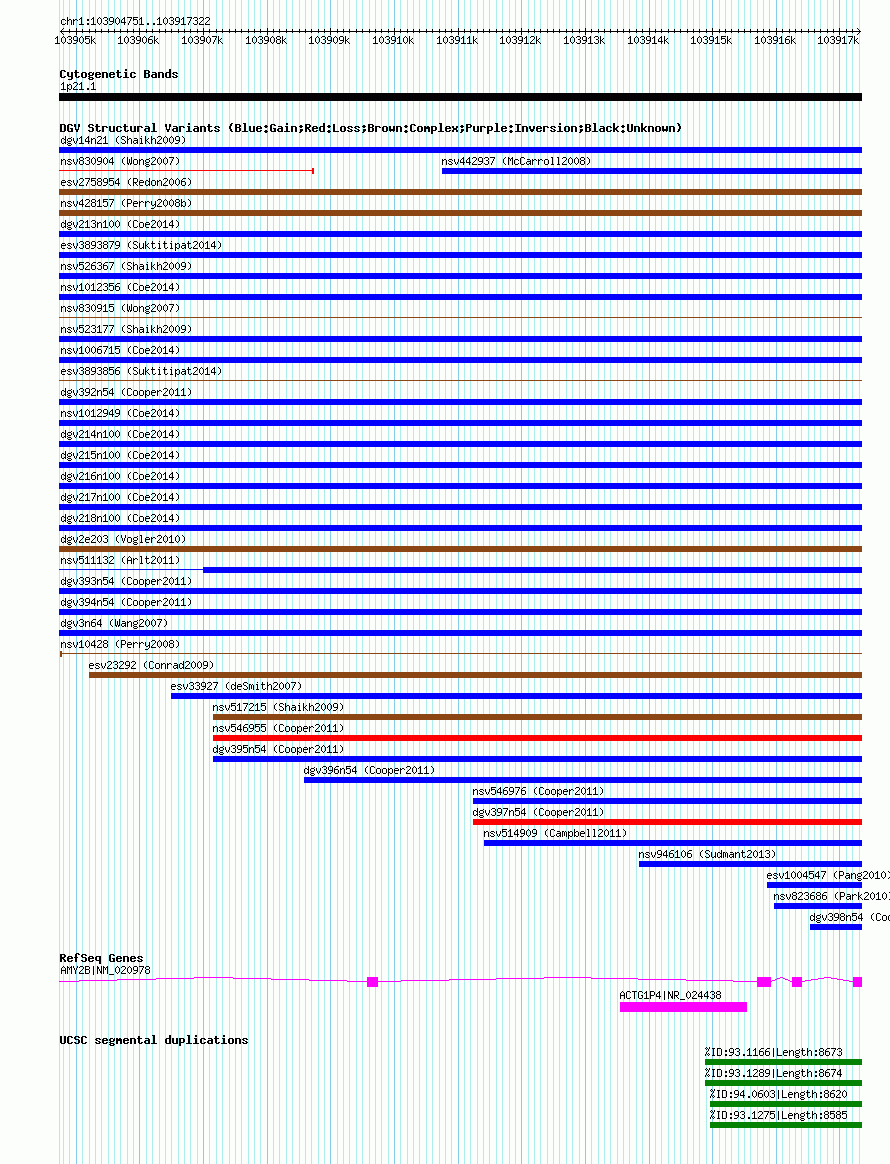890x1164 pixels.
Task: Click the %ID:93.1289|Length:8674 duplication label
Action: [773, 1073]
